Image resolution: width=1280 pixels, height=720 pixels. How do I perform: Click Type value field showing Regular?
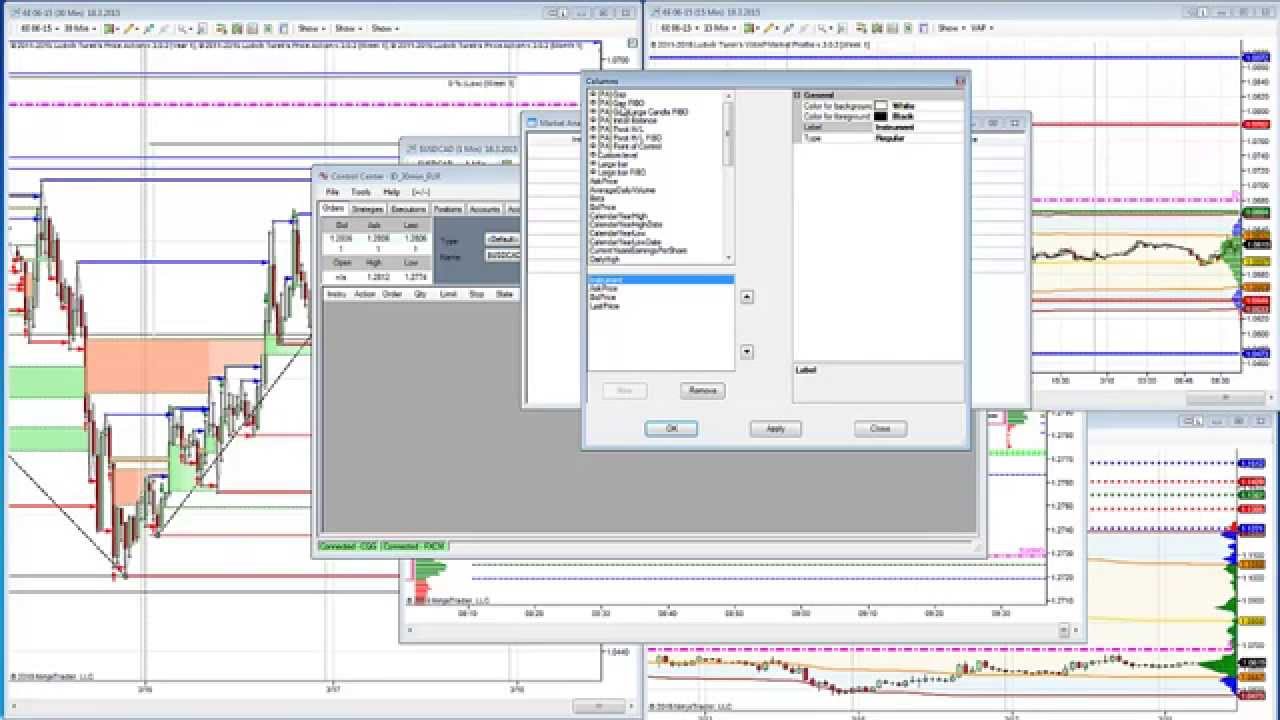918,138
